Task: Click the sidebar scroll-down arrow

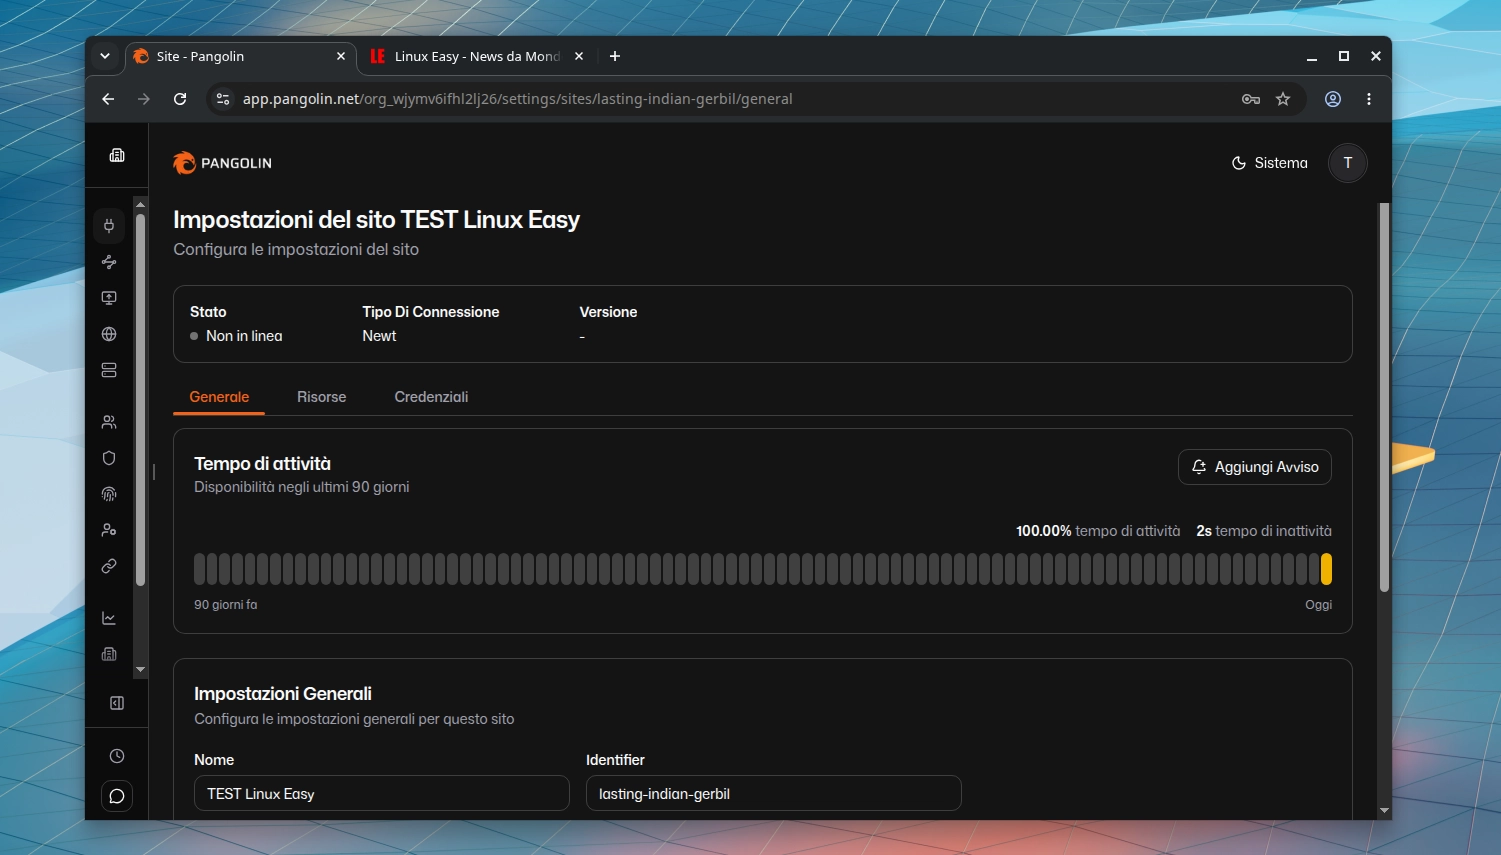Action: [141, 669]
